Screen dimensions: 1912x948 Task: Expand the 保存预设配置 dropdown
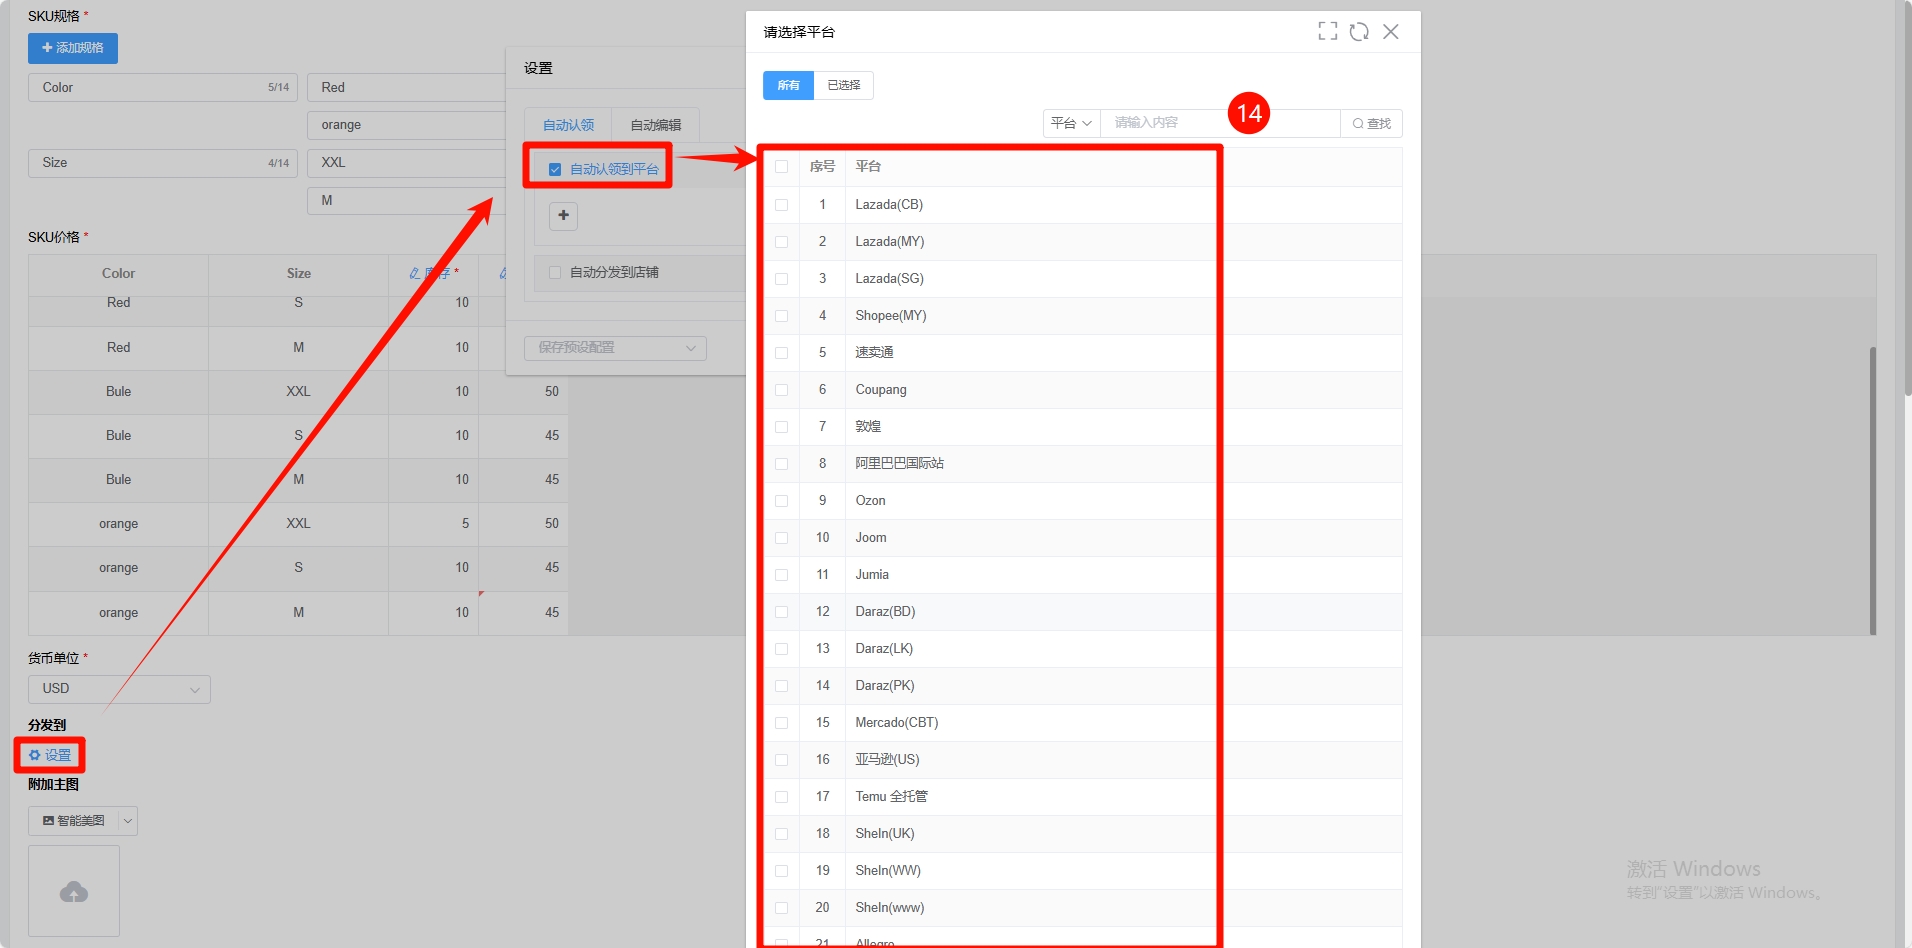(615, 348)
